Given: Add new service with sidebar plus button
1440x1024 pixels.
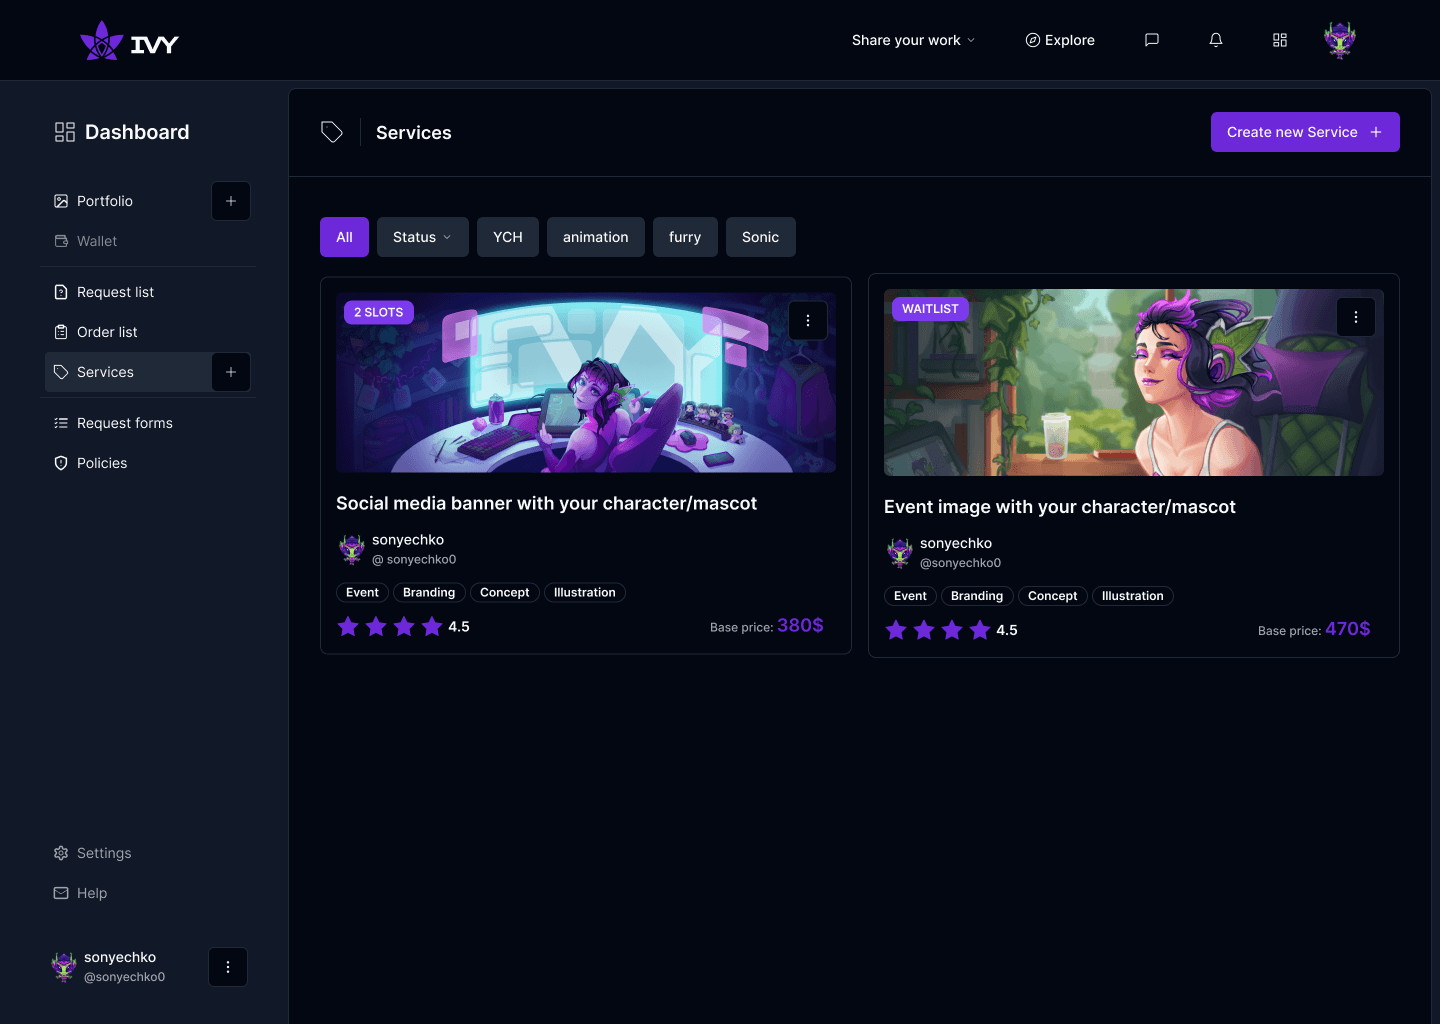Looking at the screenshot, I should (x=231, y=372).
